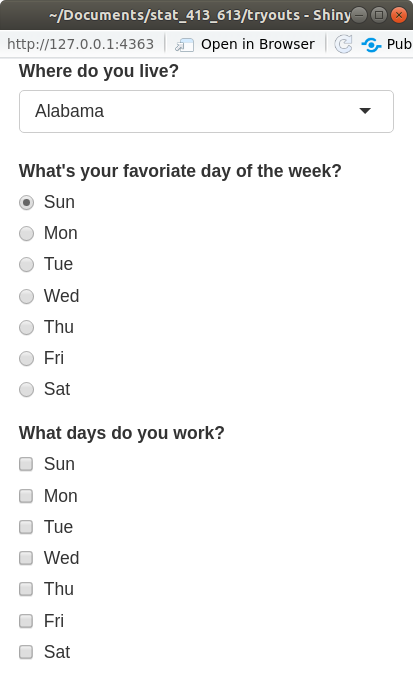Click the Open in Browser icon

(184, 44)
